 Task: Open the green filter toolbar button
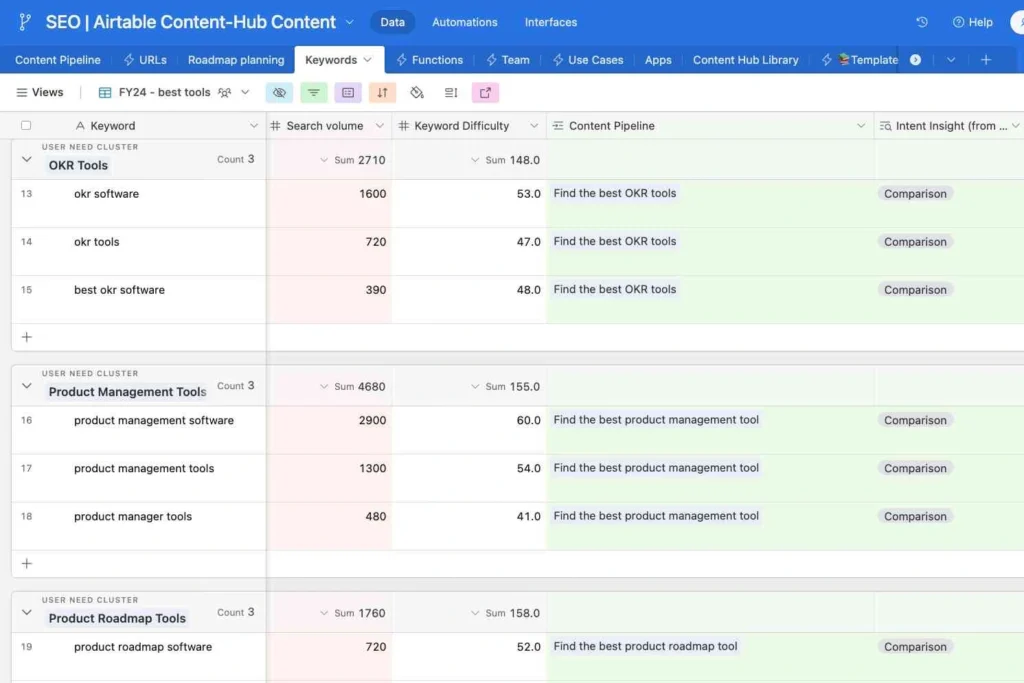[313, 93]
